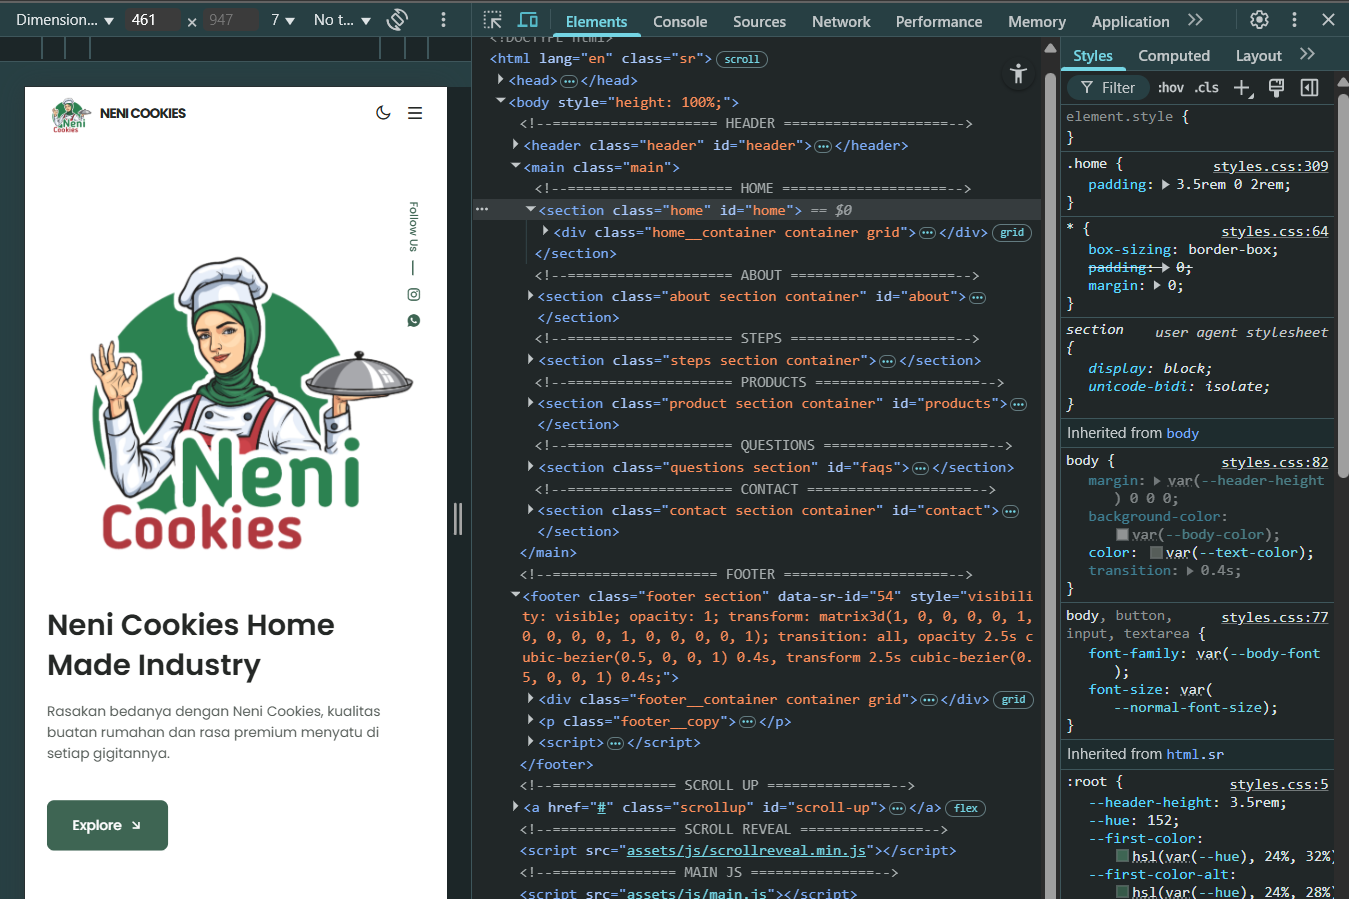1349x899 pixels.
Task: Toggle the device toolbar icon
Action: [527, 19]
